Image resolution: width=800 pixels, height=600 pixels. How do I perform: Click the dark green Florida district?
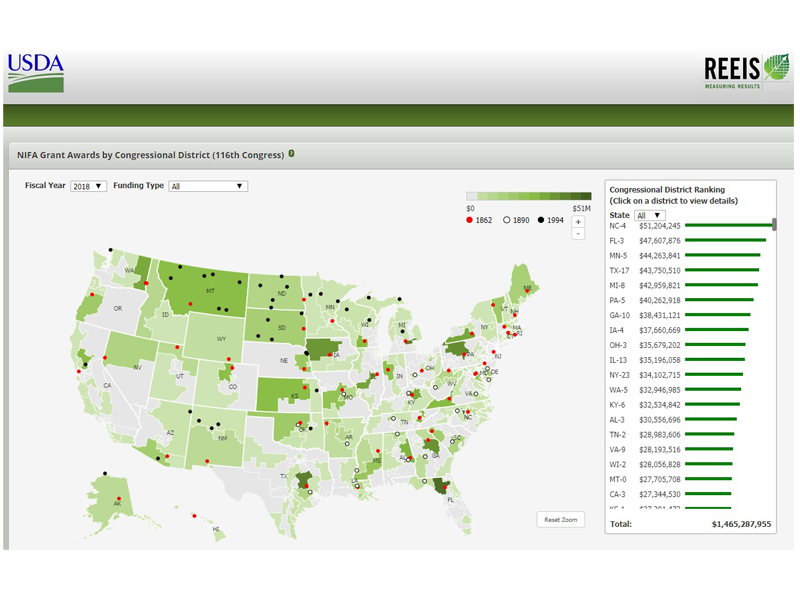click(x=441, y=485)
